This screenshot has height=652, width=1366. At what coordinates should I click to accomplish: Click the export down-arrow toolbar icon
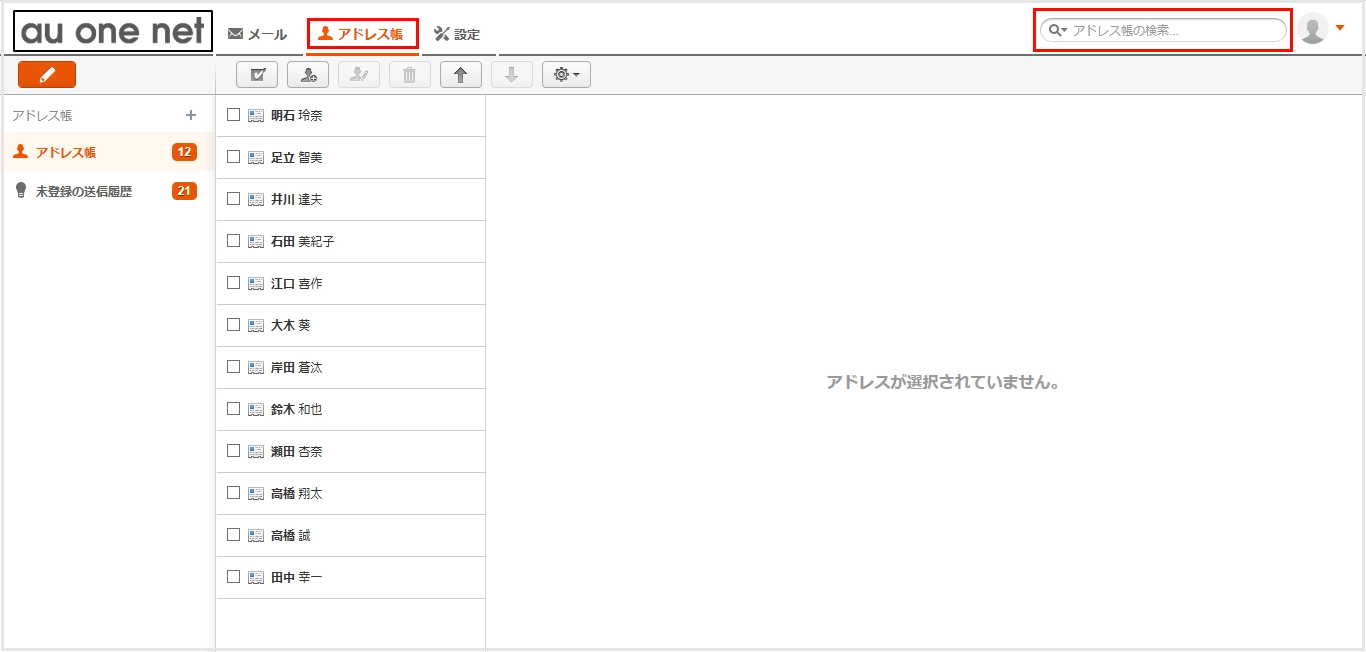pyautogui.click(x=512, y=74)
